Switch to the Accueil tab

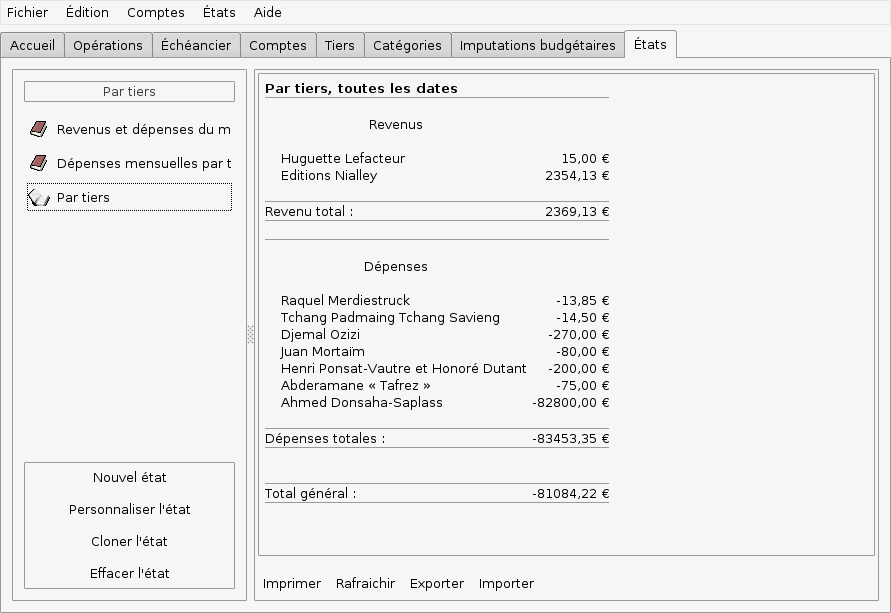pyautogui.click(x=33, y=45)
